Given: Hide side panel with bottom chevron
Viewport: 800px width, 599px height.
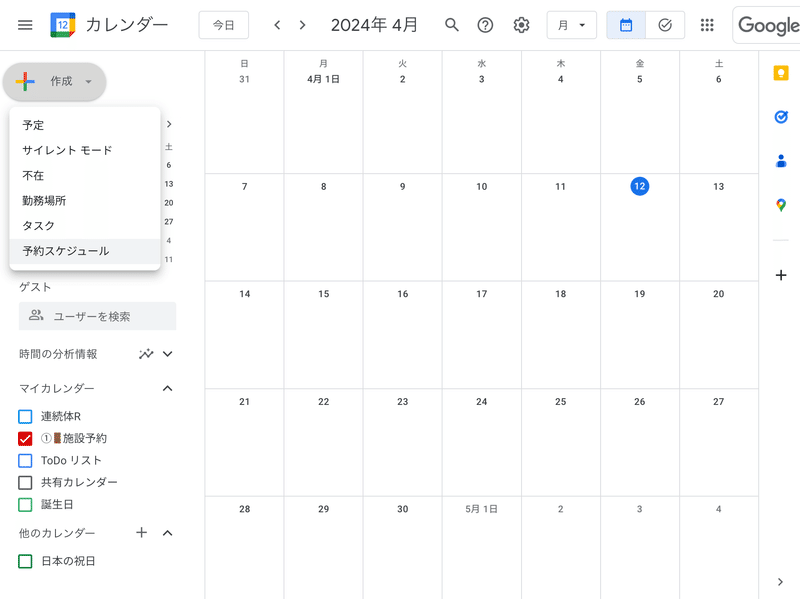Looking at the screenshot, I should coord(780,582).
